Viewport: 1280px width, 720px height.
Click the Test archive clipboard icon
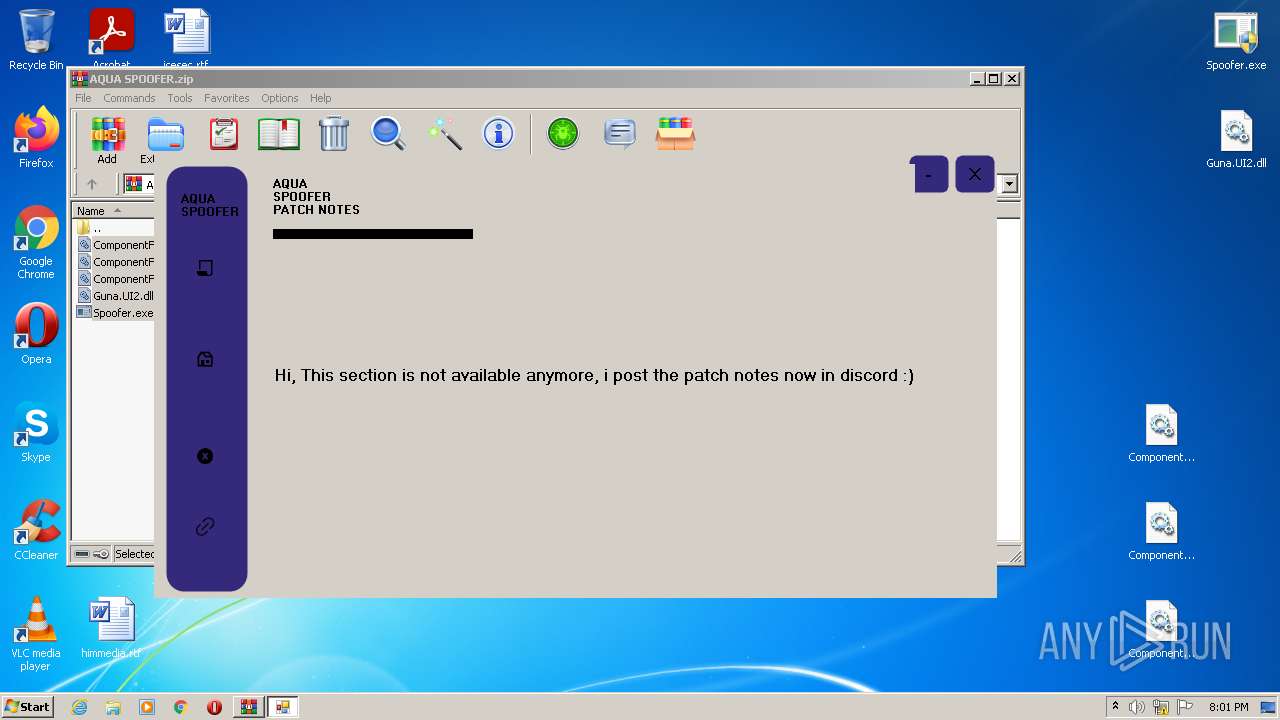[223, 134]
